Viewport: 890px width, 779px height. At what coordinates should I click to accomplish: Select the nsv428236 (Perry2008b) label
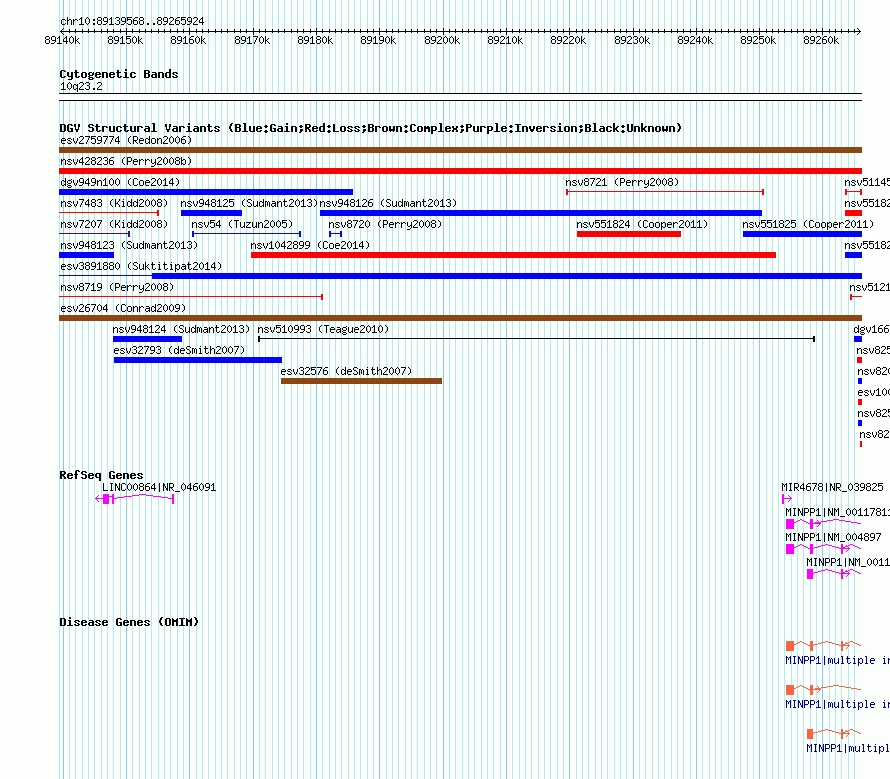(126, 161)
